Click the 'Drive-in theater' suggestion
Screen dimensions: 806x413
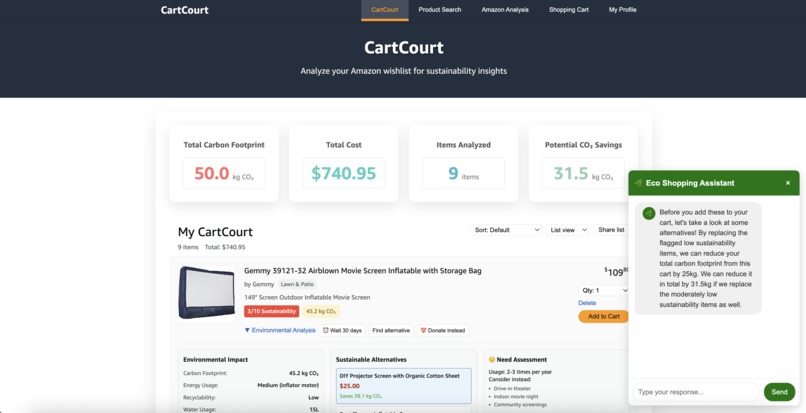point(512,388)
